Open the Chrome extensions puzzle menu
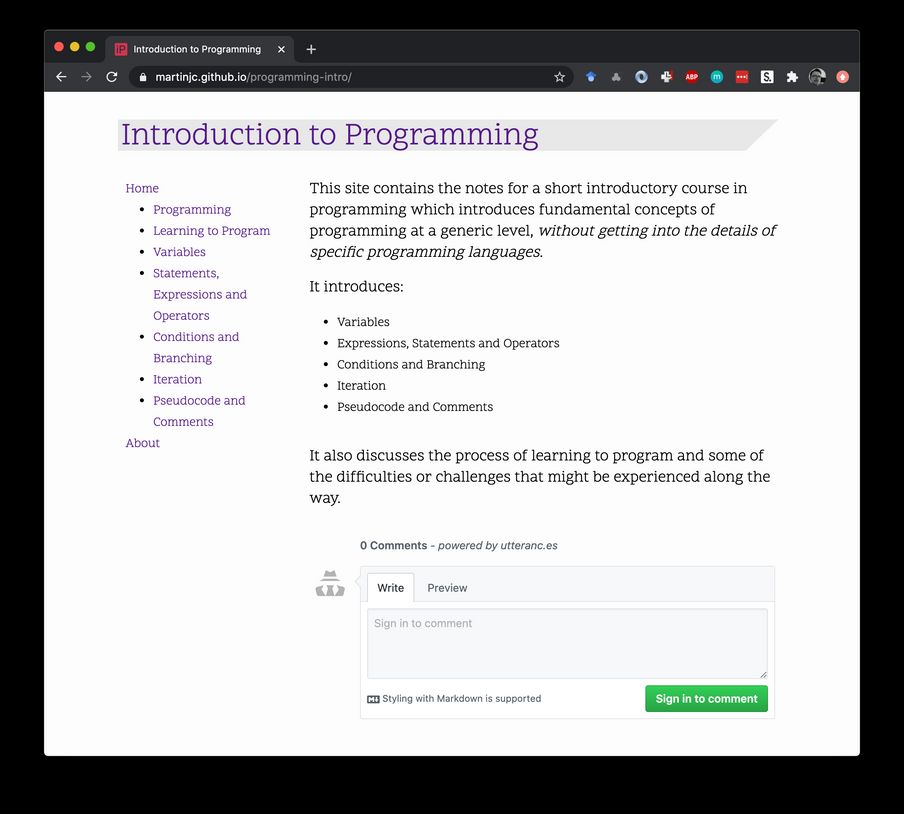 click(792, 76)
